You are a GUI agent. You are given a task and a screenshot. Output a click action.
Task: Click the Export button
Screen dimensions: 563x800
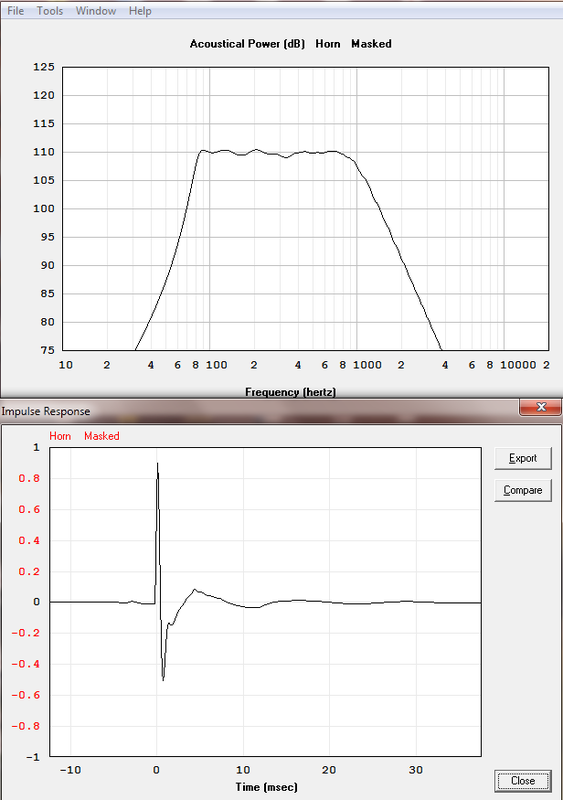tap(523, 458)
